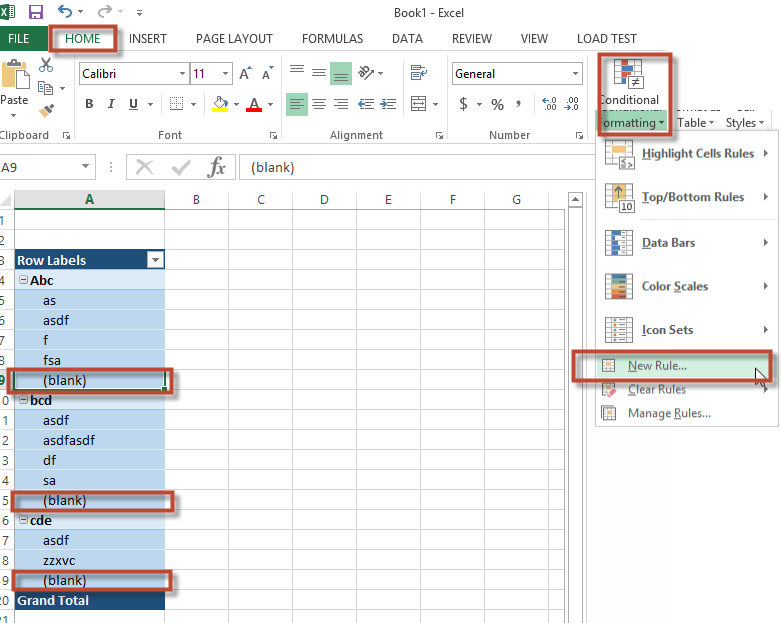
Task: Toggle Italic formatting
Action: (111, 104)
